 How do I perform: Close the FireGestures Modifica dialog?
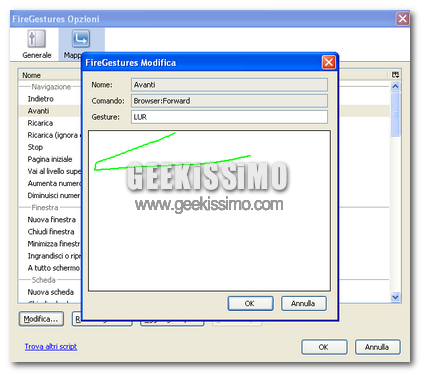point(329,62)
